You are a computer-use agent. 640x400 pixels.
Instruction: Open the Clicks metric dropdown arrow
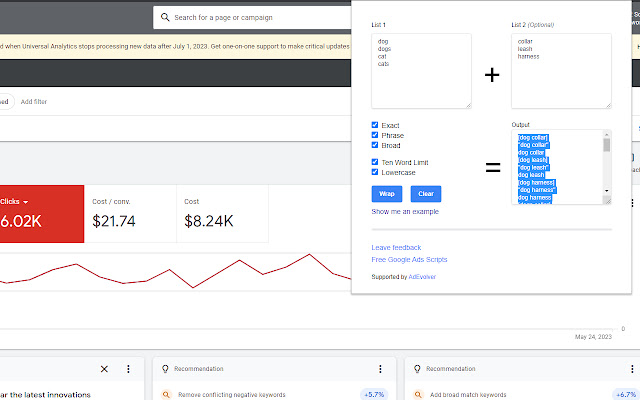(26, 202)
